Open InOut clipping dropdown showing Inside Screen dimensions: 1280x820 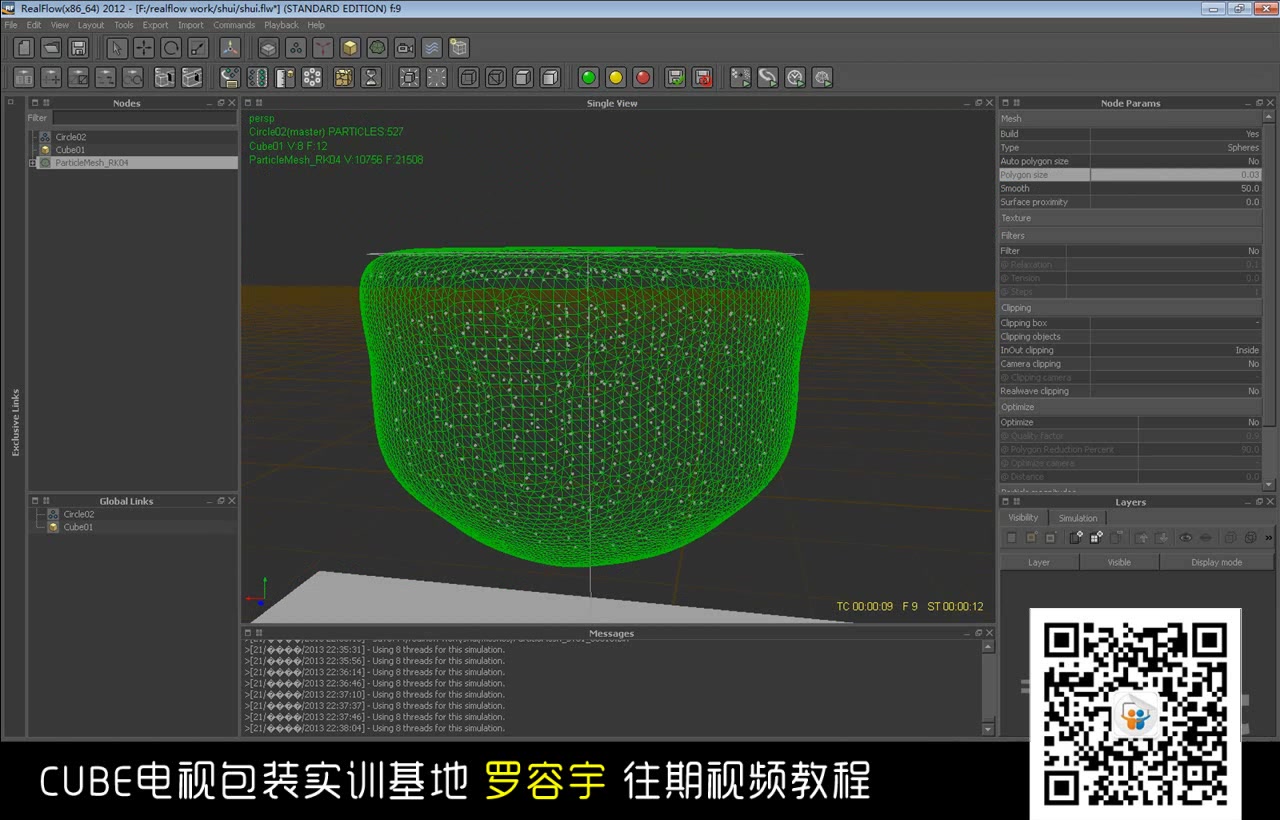[1175, 350]
